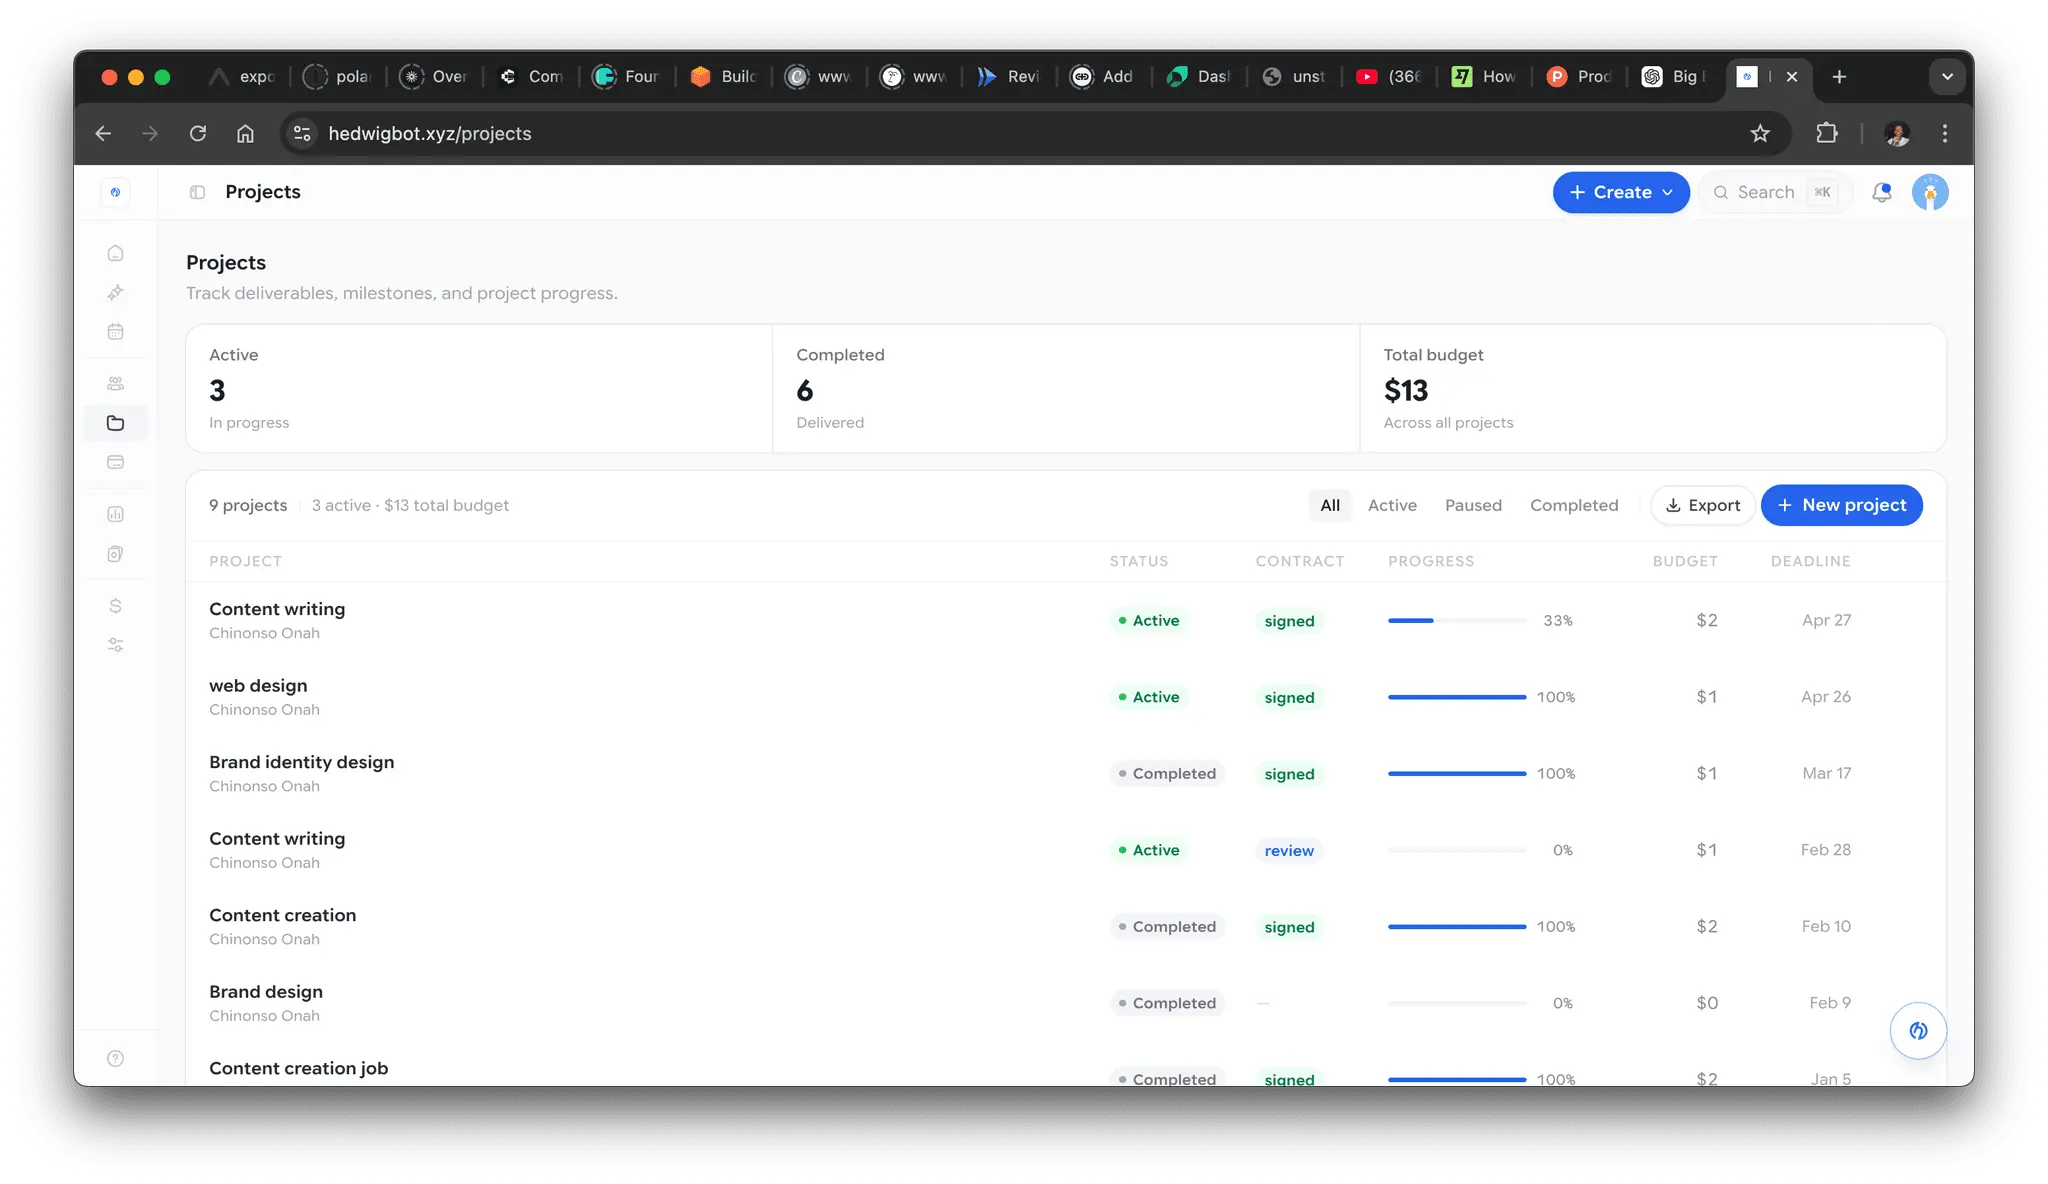Click the signed badge on Content creation

click(x=1289, y=927)
